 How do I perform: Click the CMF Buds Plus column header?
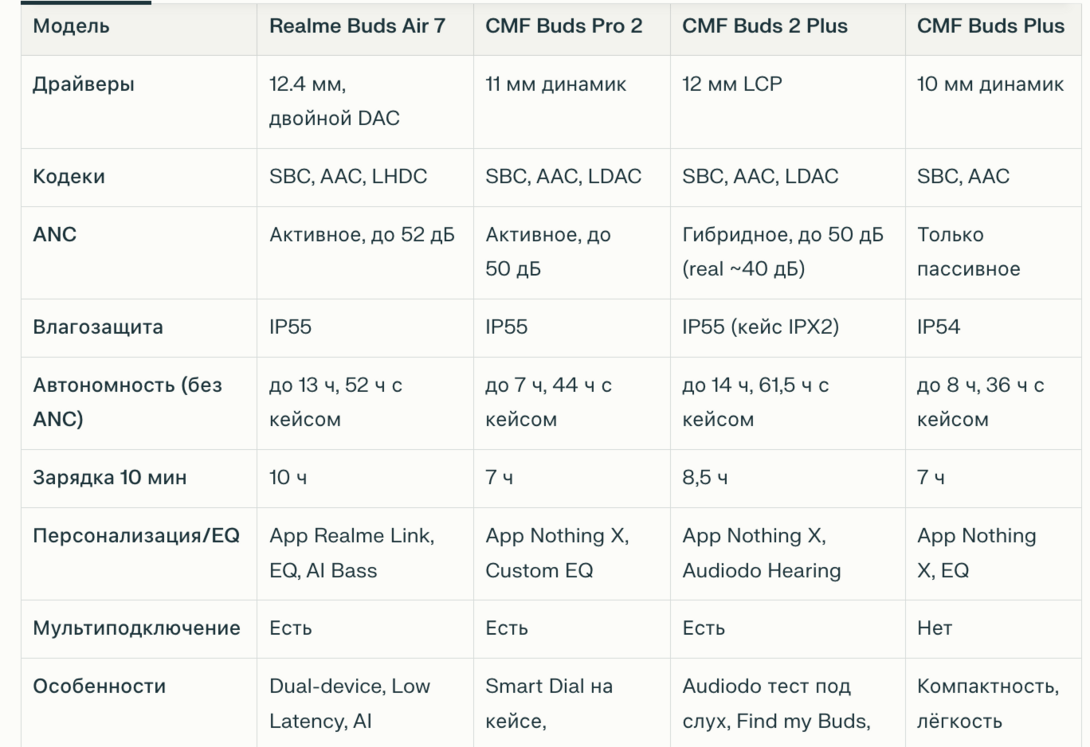click(x=990, y=26)
